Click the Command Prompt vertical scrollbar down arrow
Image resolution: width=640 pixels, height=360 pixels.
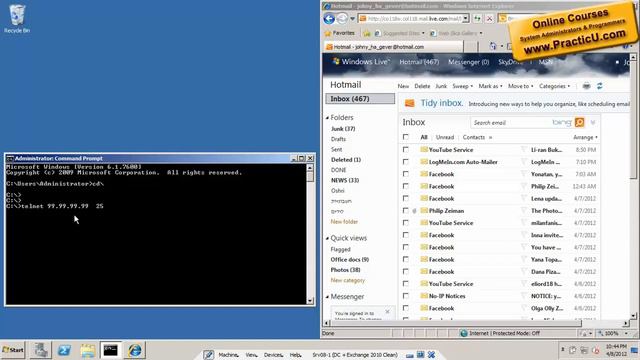click(x=310, y=301)
